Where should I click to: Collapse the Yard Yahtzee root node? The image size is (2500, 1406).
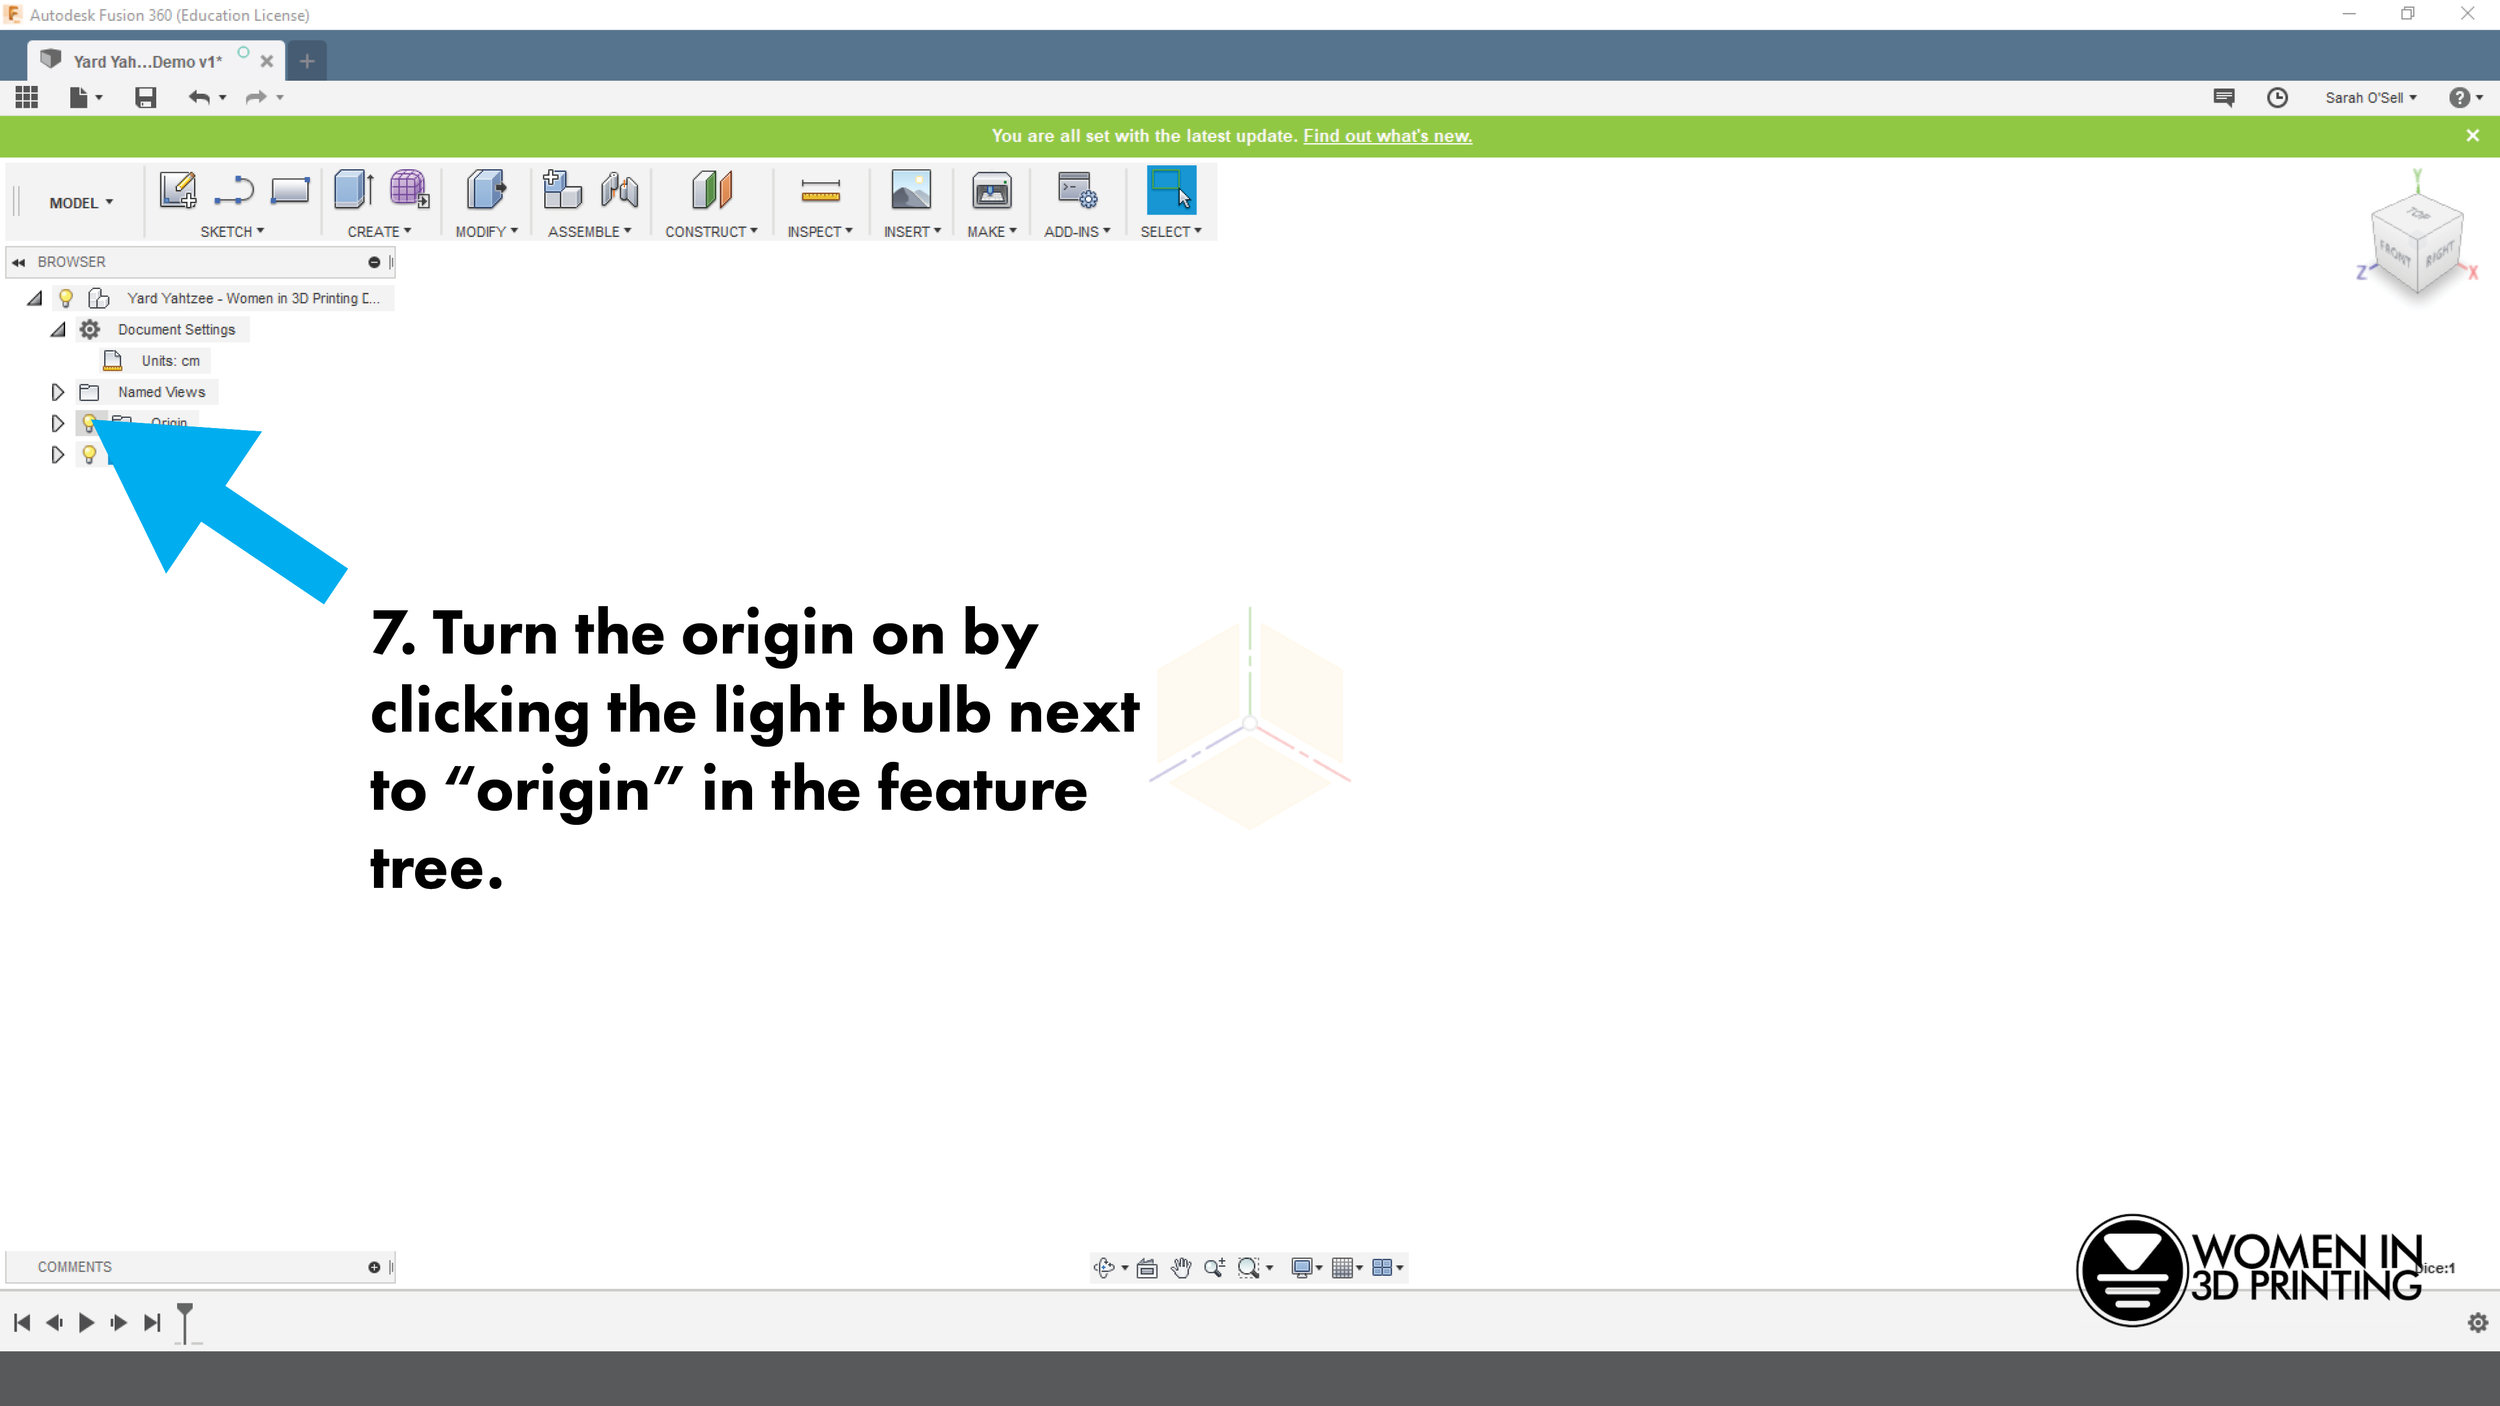[x=34, y=298]
